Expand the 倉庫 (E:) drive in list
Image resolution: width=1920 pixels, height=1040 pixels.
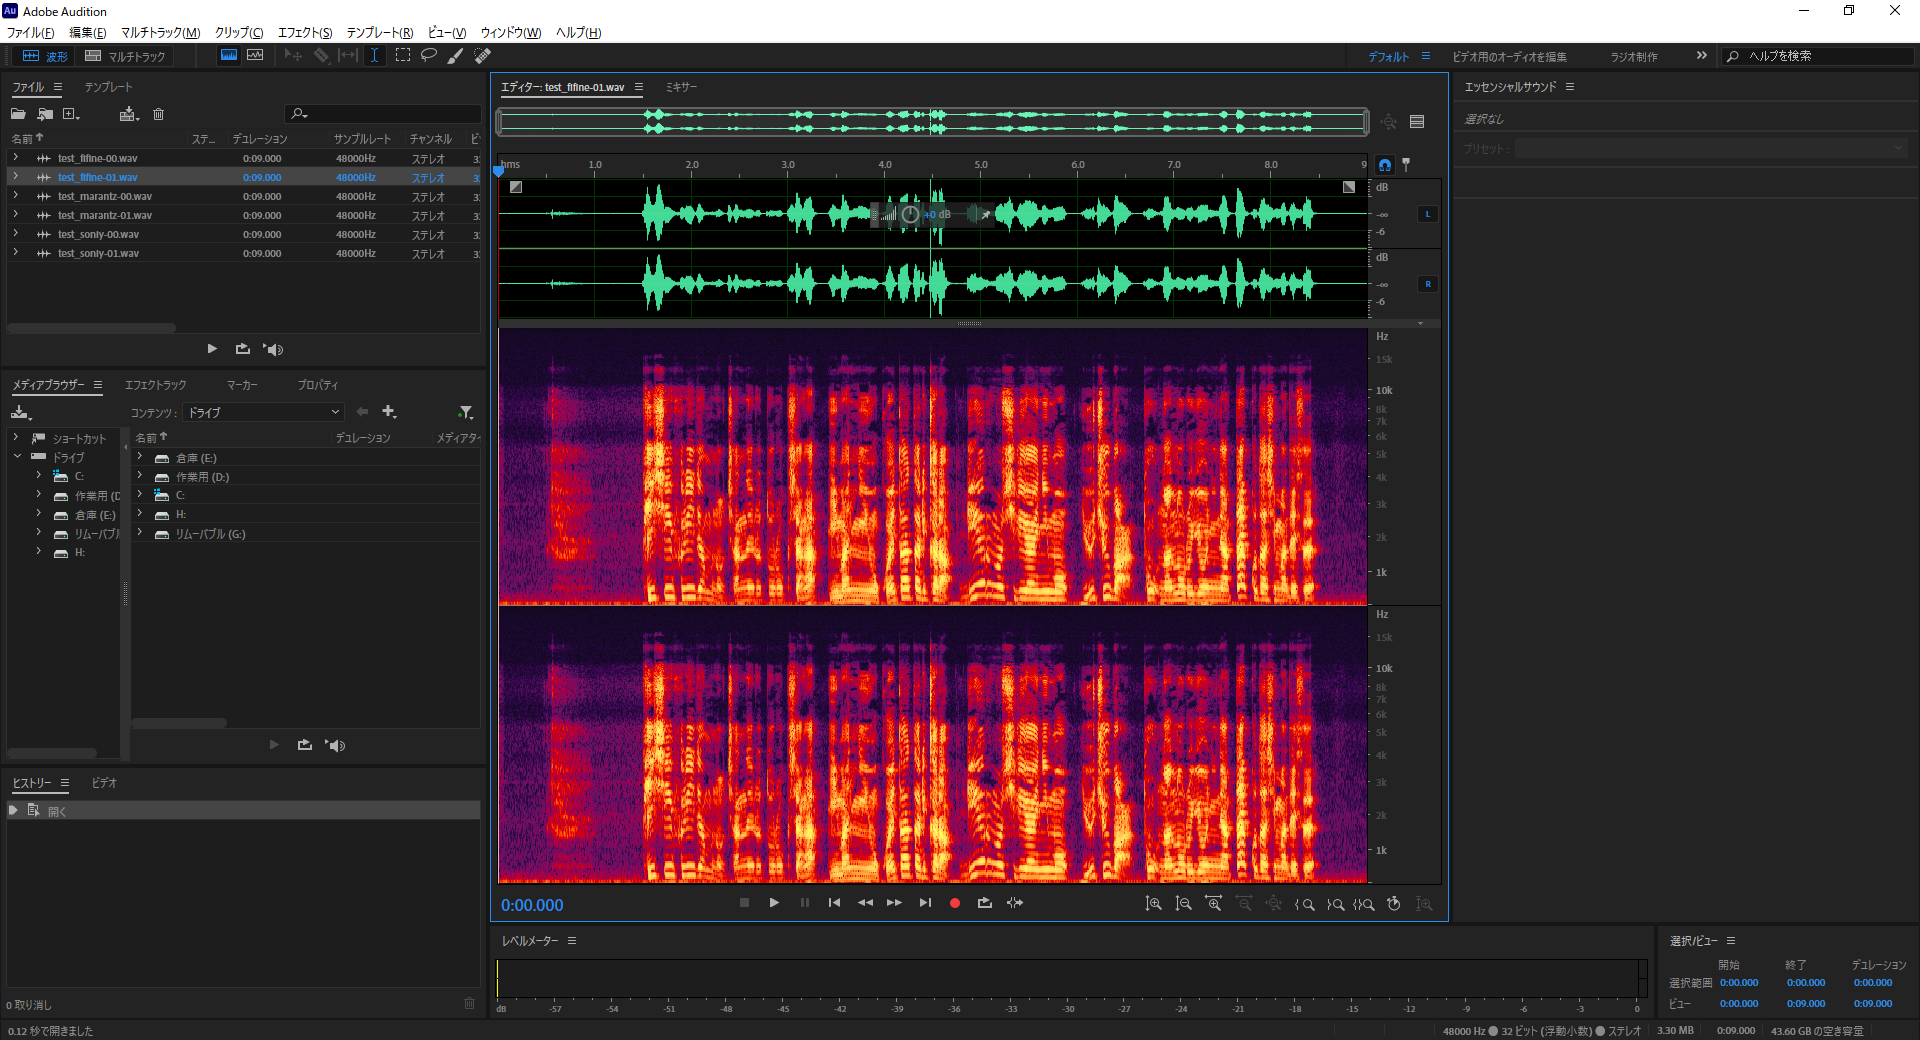(x=140, y=458)
